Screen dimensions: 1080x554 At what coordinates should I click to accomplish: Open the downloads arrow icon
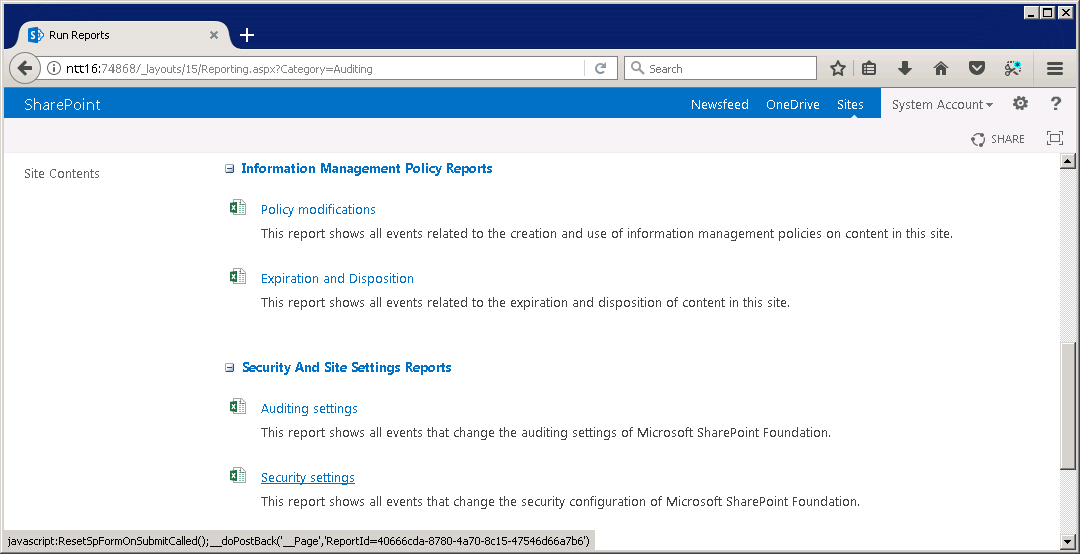[905, 68]
